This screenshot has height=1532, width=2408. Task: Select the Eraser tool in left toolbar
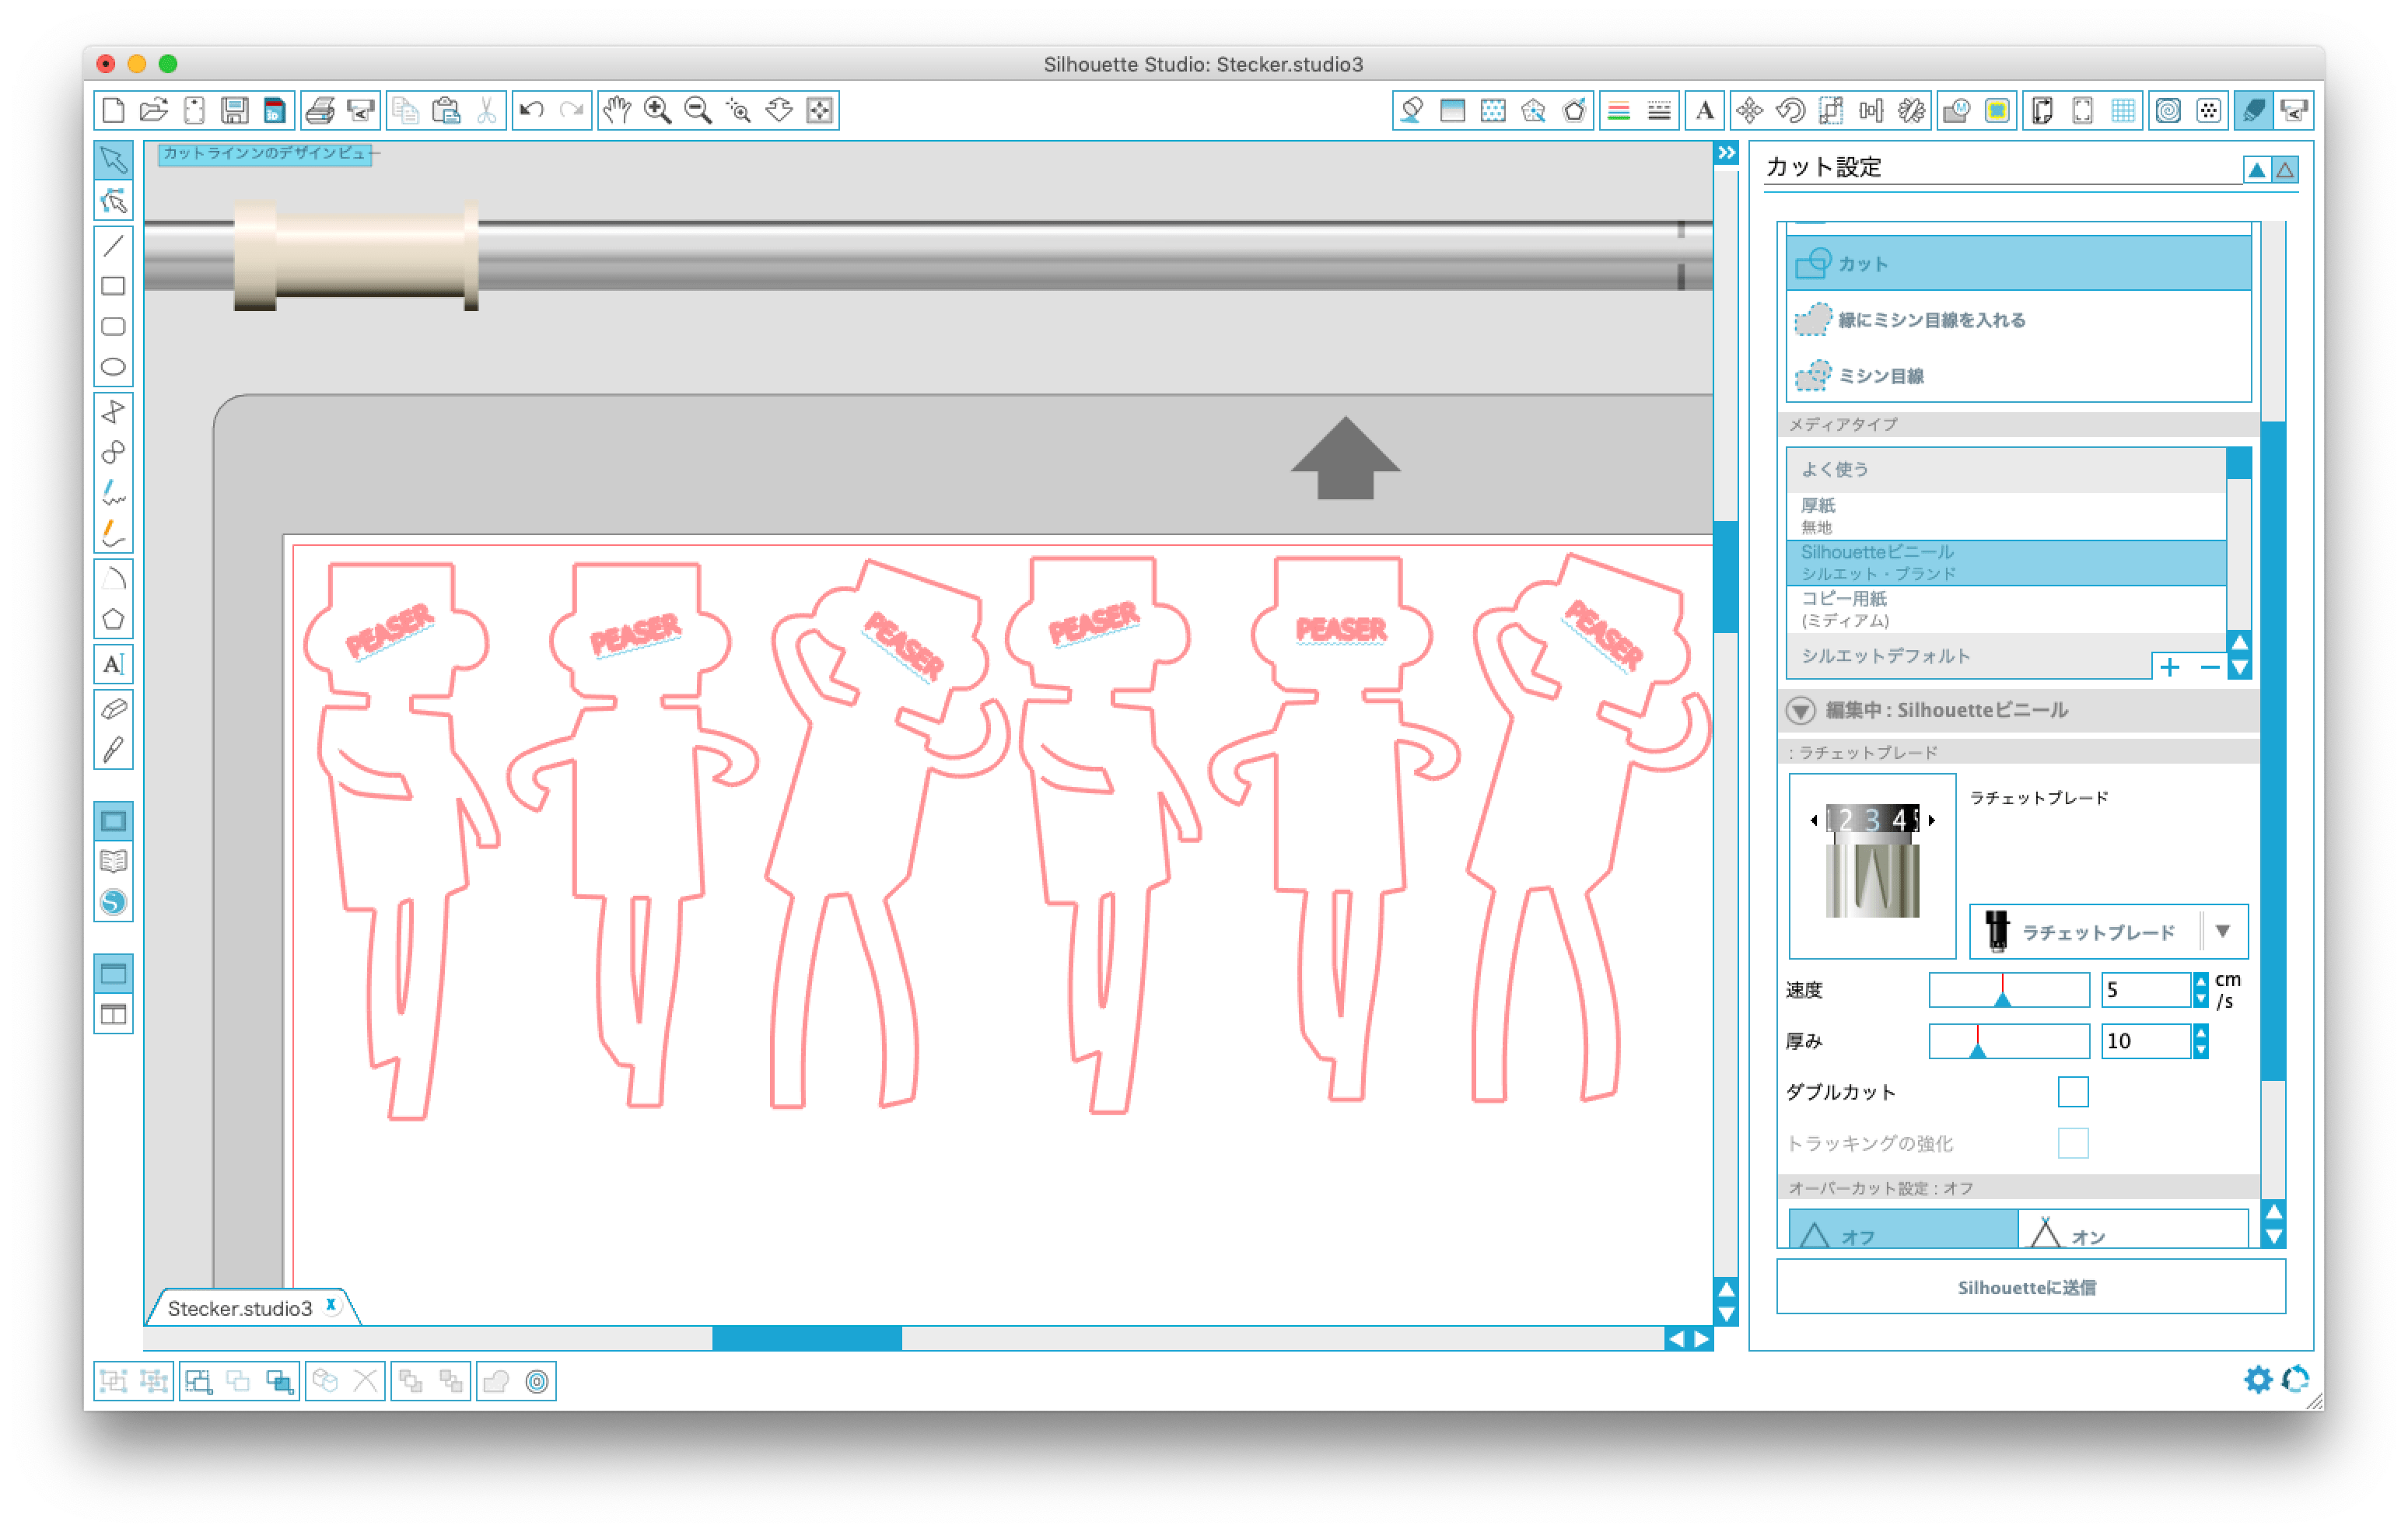[113, 709]
